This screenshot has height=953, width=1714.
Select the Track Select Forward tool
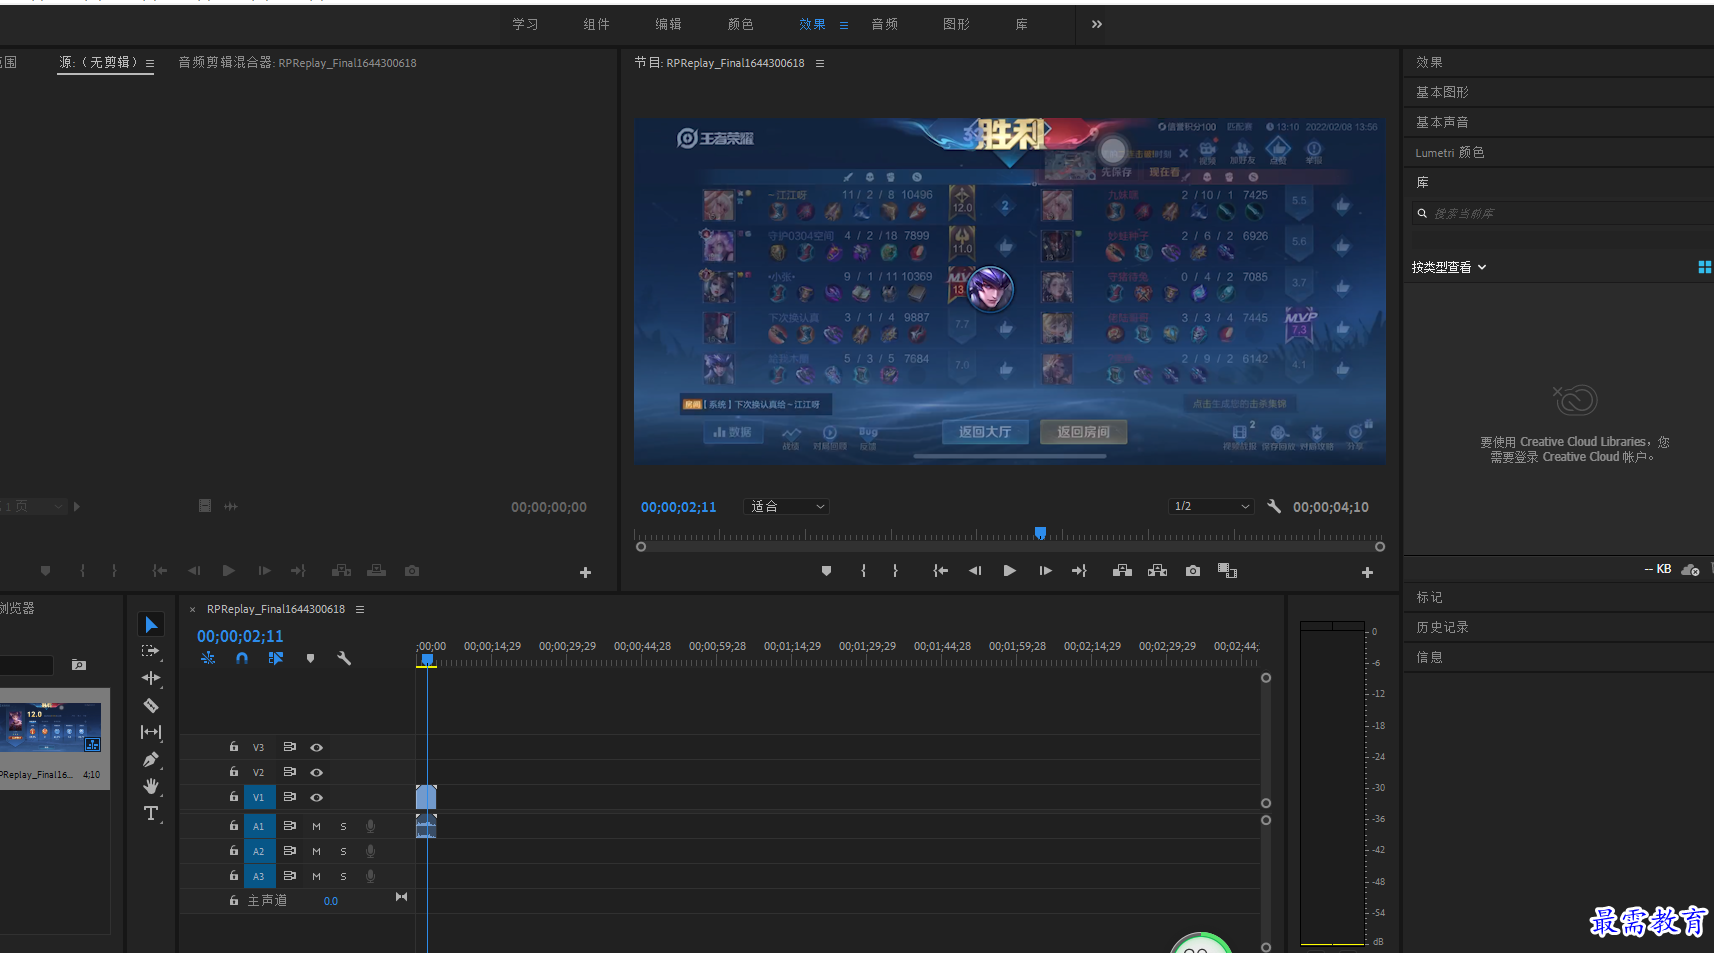tap(151, 651)
